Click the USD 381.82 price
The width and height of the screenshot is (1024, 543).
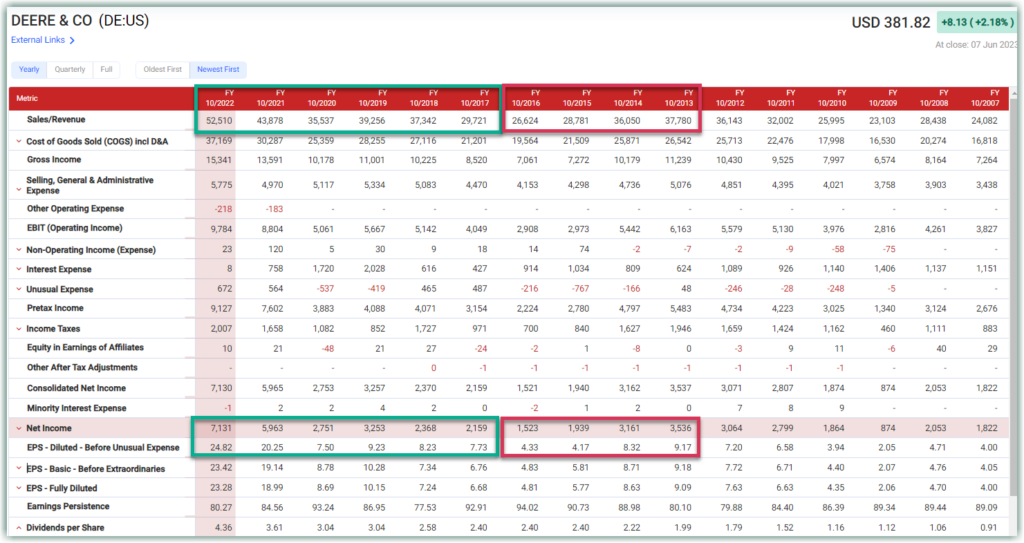(891, 23)
